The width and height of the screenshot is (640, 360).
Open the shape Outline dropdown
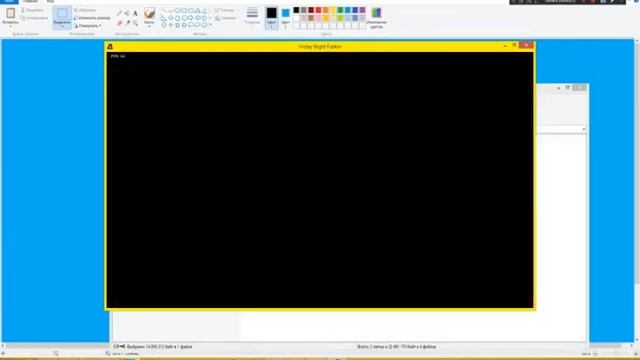pos(224,10)
